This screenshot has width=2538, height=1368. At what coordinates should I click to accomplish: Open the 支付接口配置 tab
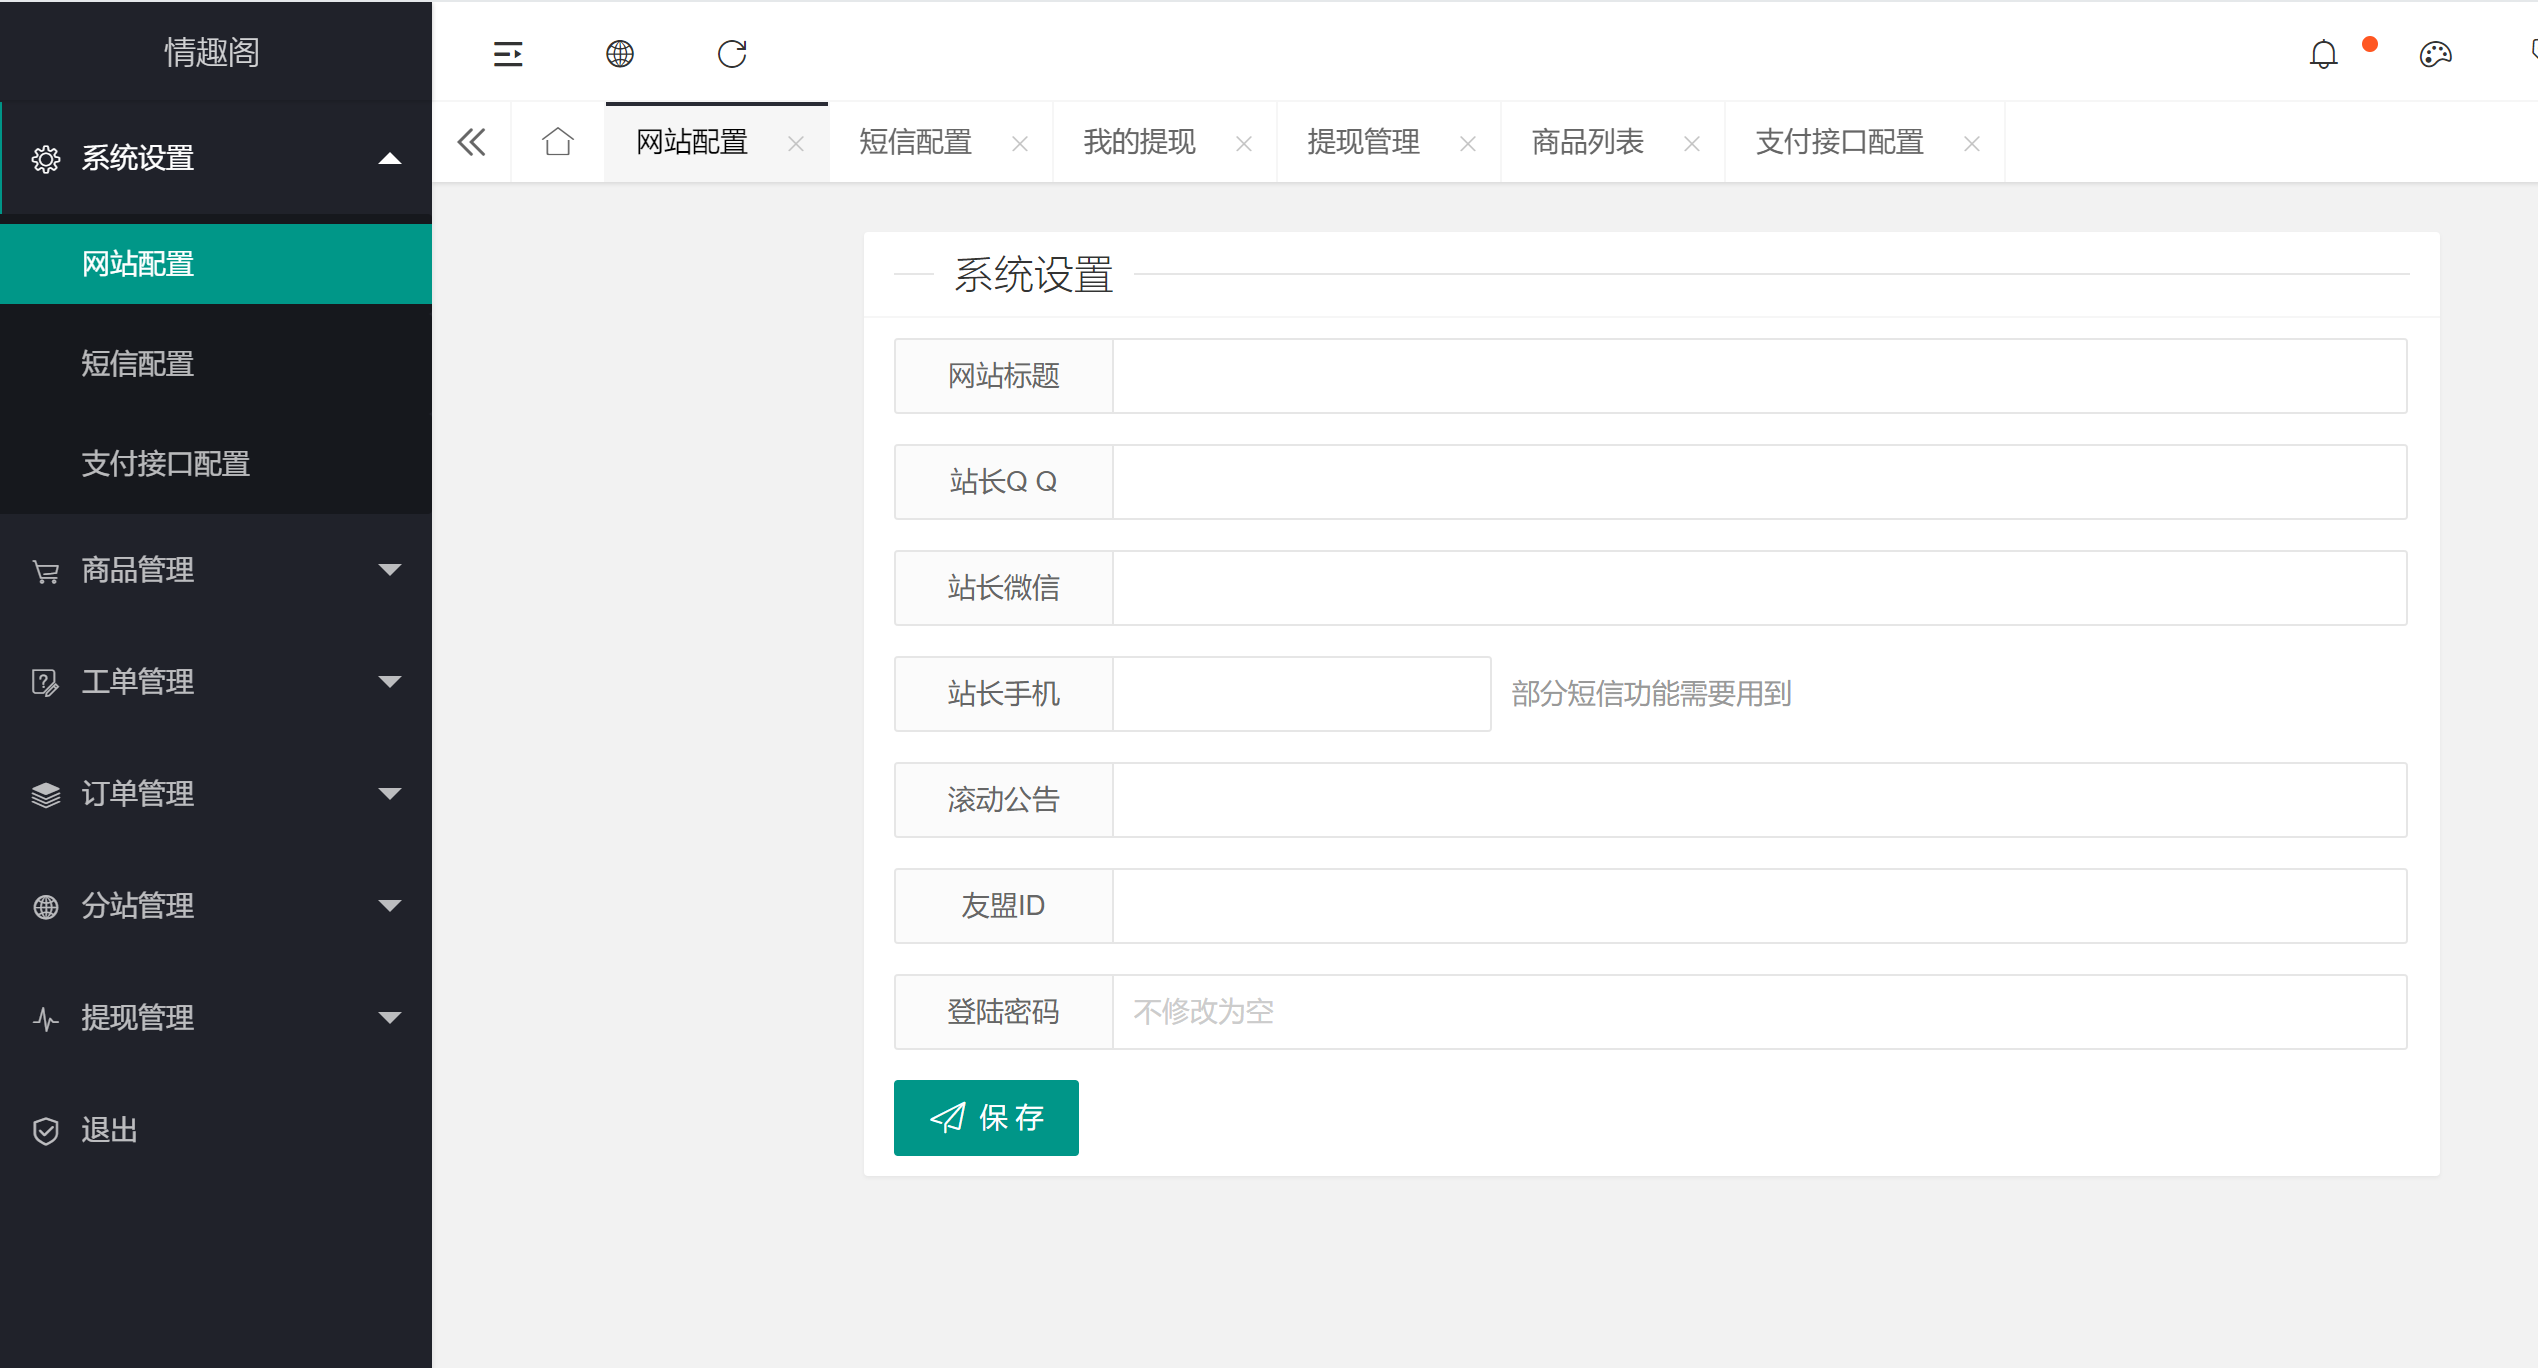click(x=1839, y=142)
